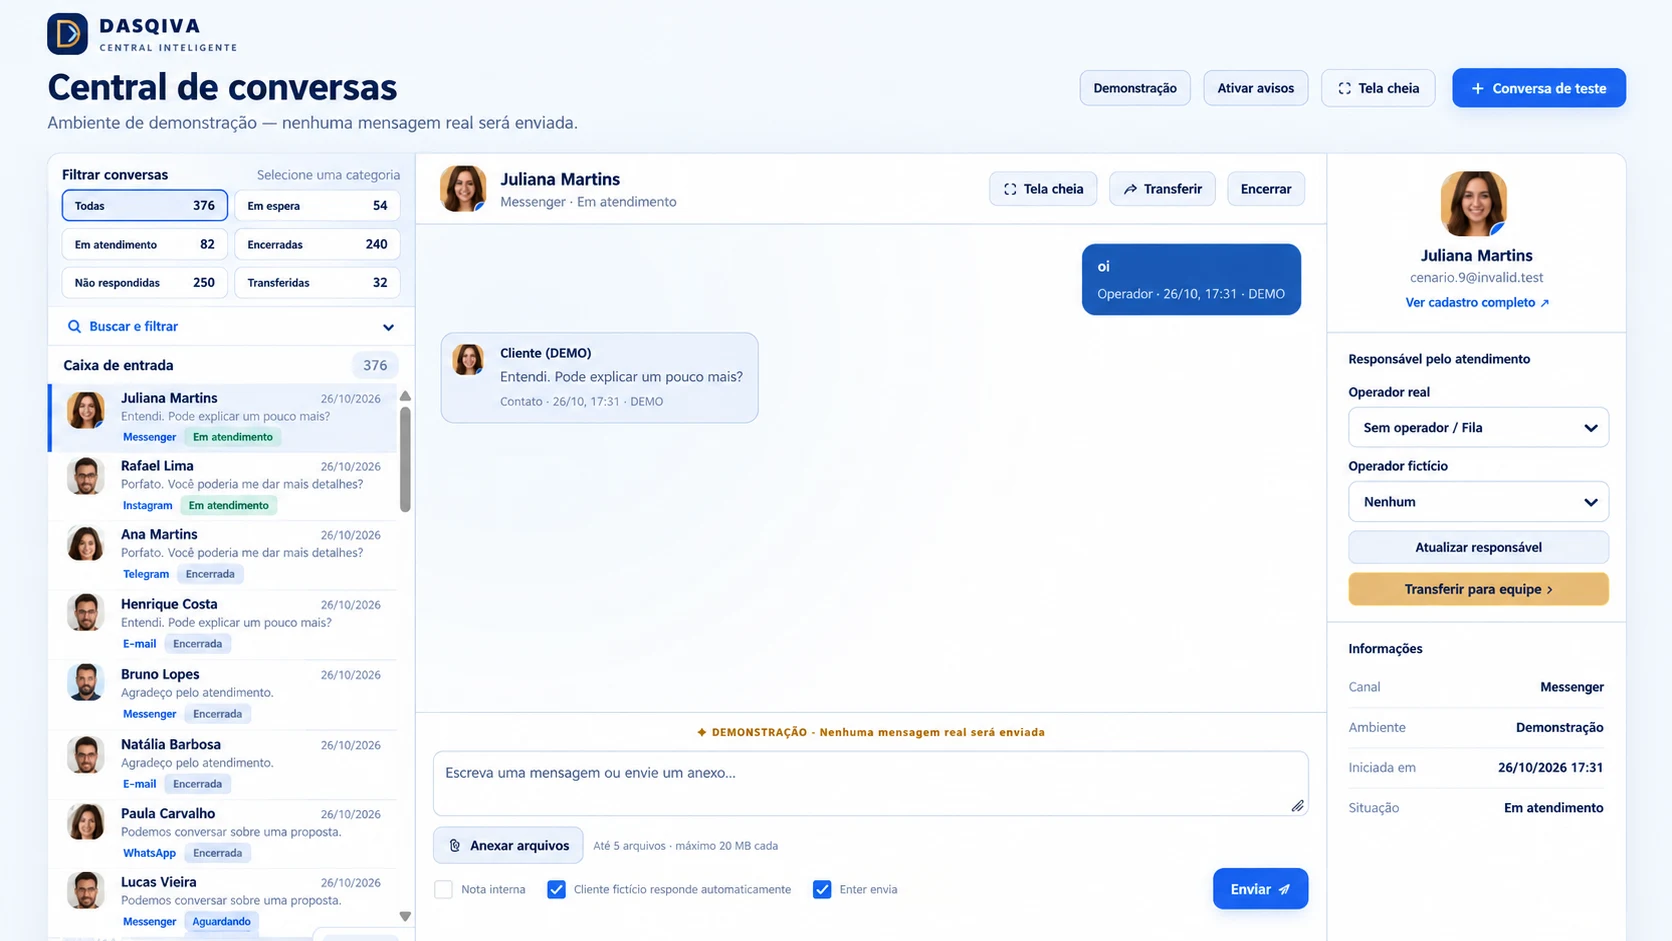This screenshot has height=941, width=1672.
Task: Click Atualizar responsável button
Action: (1478, 547)
